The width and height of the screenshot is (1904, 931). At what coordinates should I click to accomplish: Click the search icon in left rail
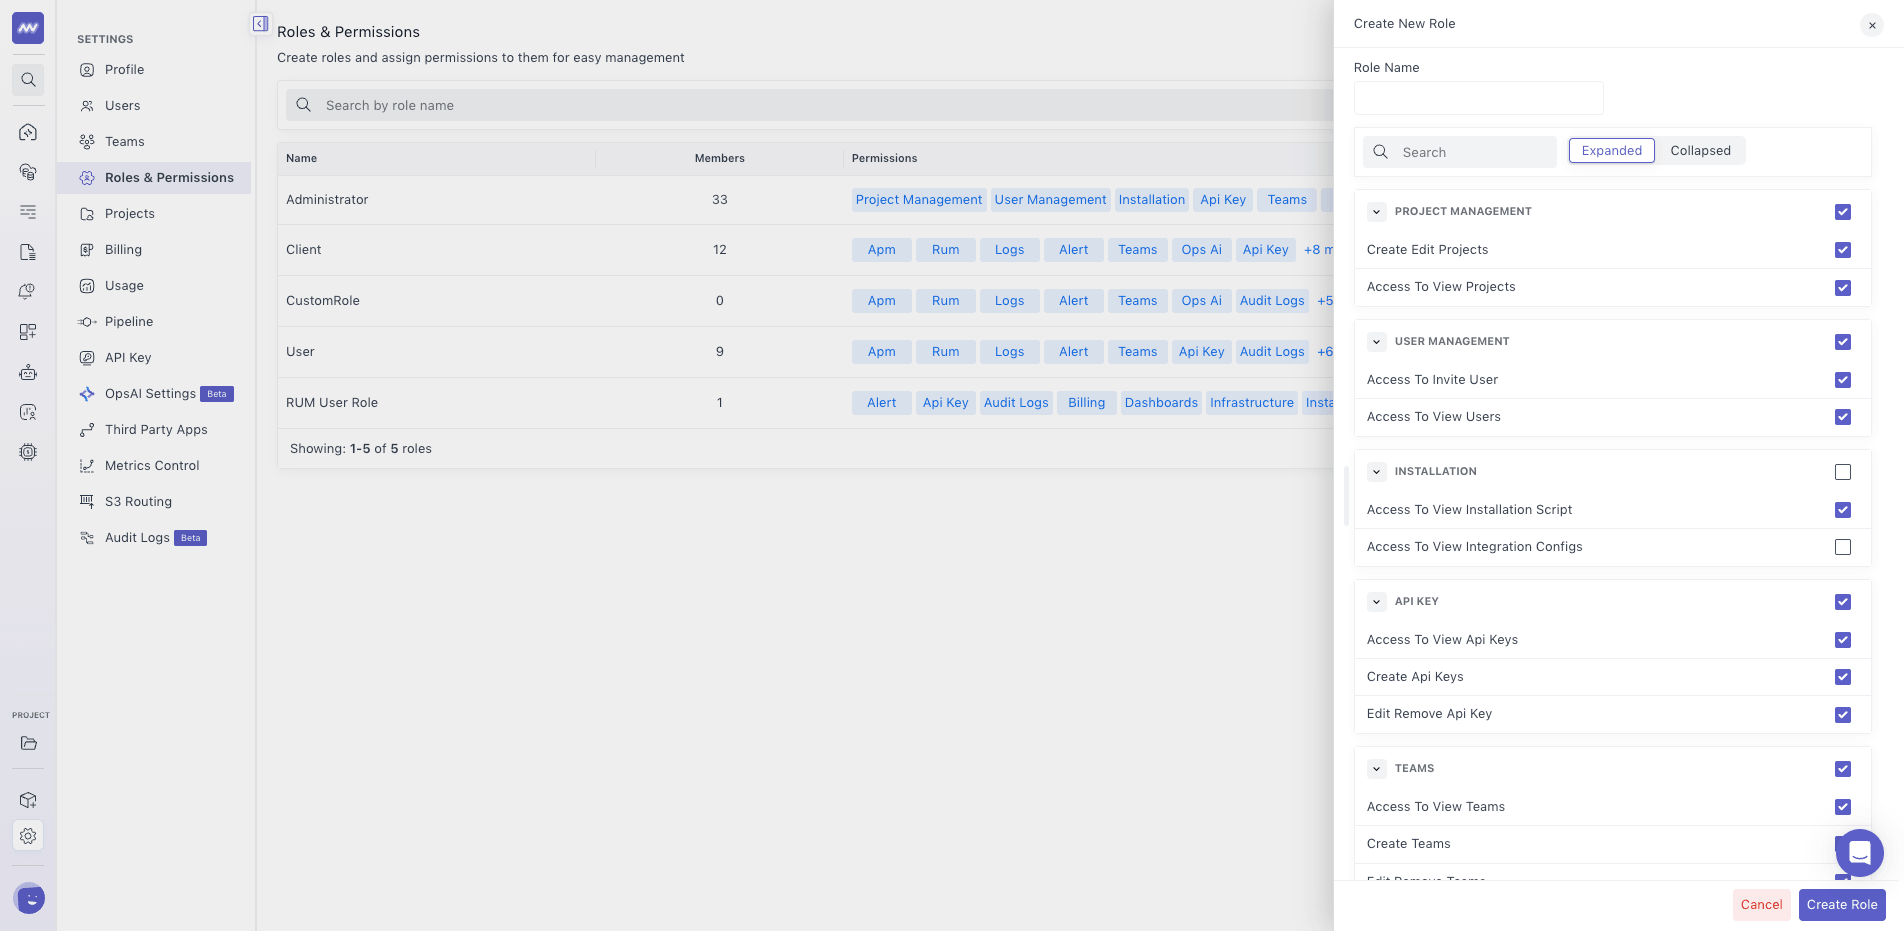click(x=28, y=80)
